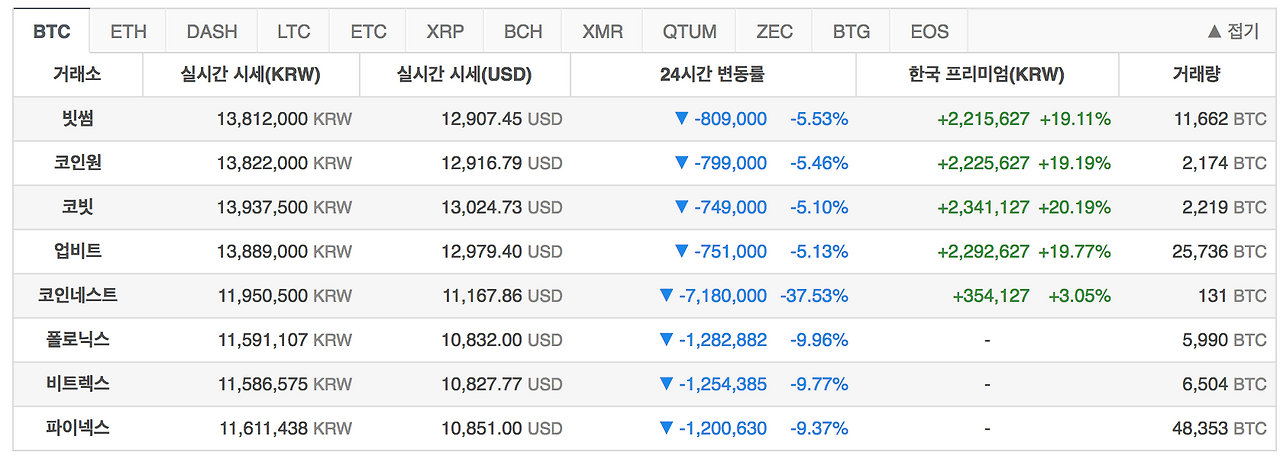Image resolution: width=1280 pixels, height=462 pixels.
Task: Select the LTC tab
Action: 293,31
